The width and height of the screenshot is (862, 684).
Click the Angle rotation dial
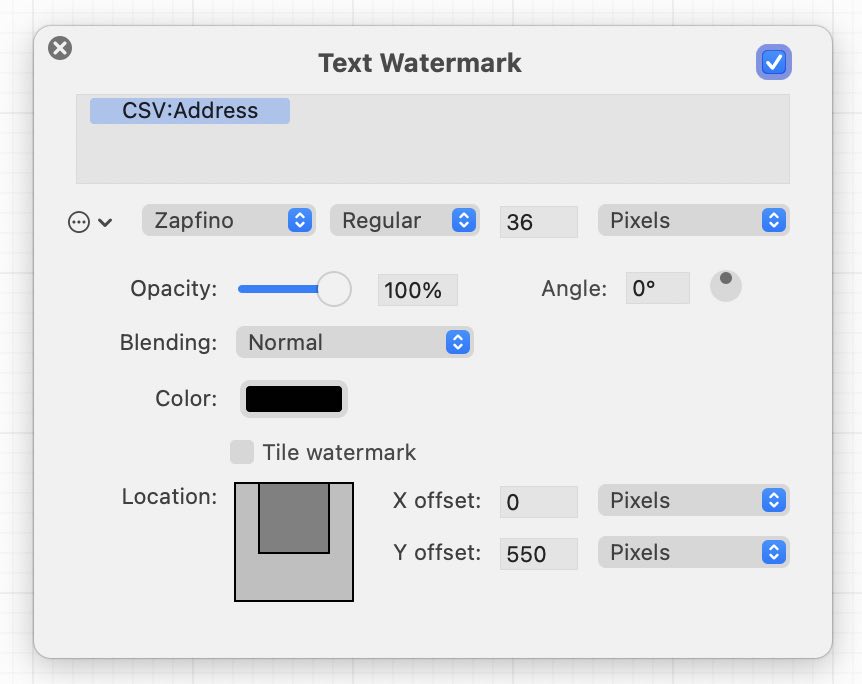[726, 286]
